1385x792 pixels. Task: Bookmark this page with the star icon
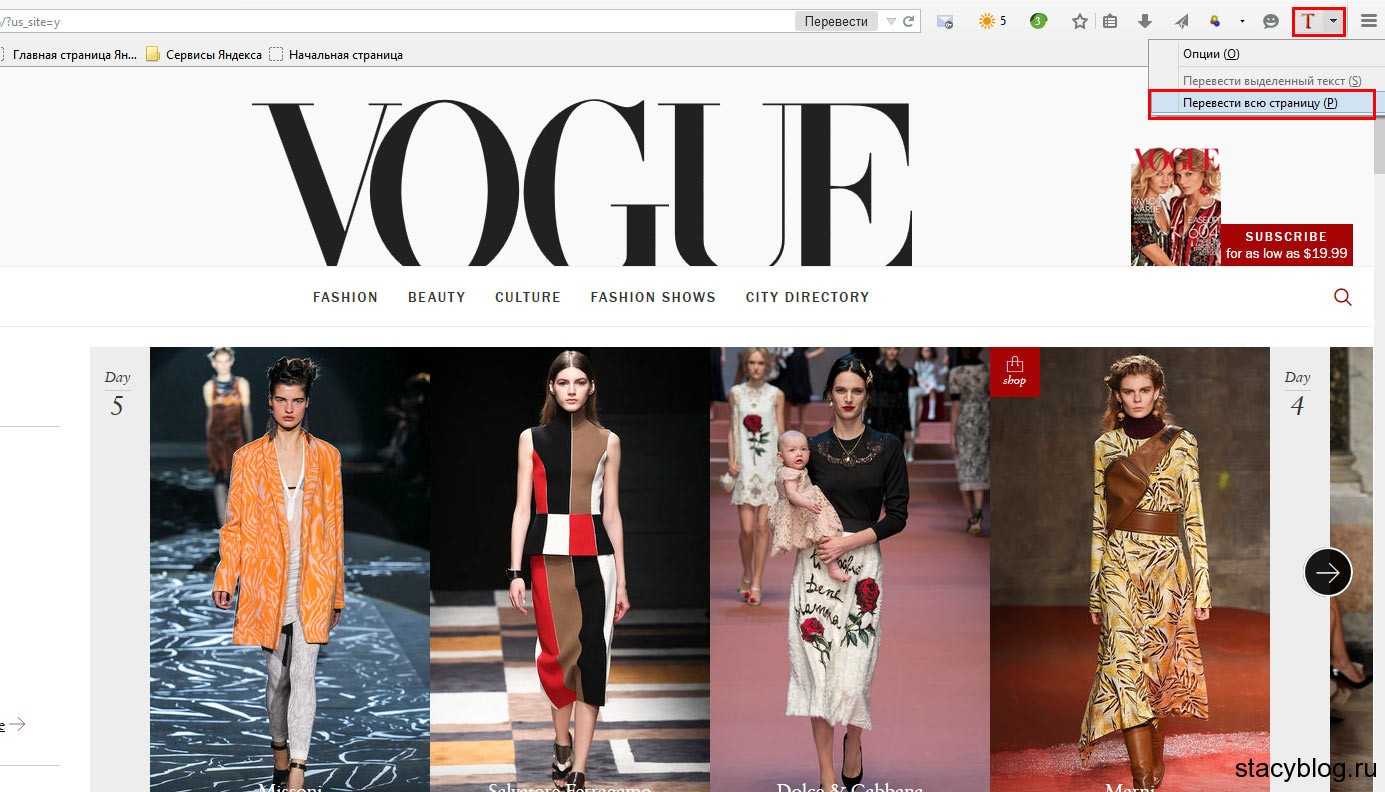point(1079,21)
